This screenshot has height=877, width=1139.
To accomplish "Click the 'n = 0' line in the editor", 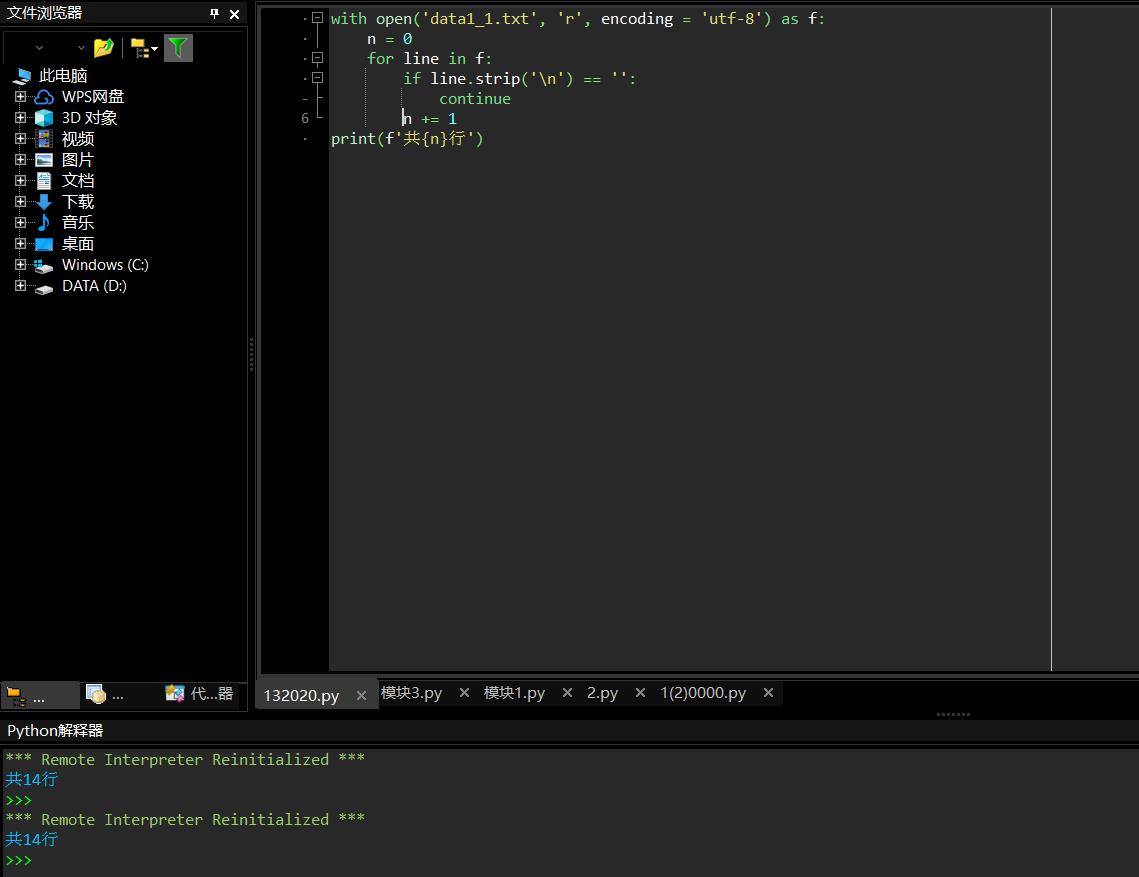I will coord(389,39).
